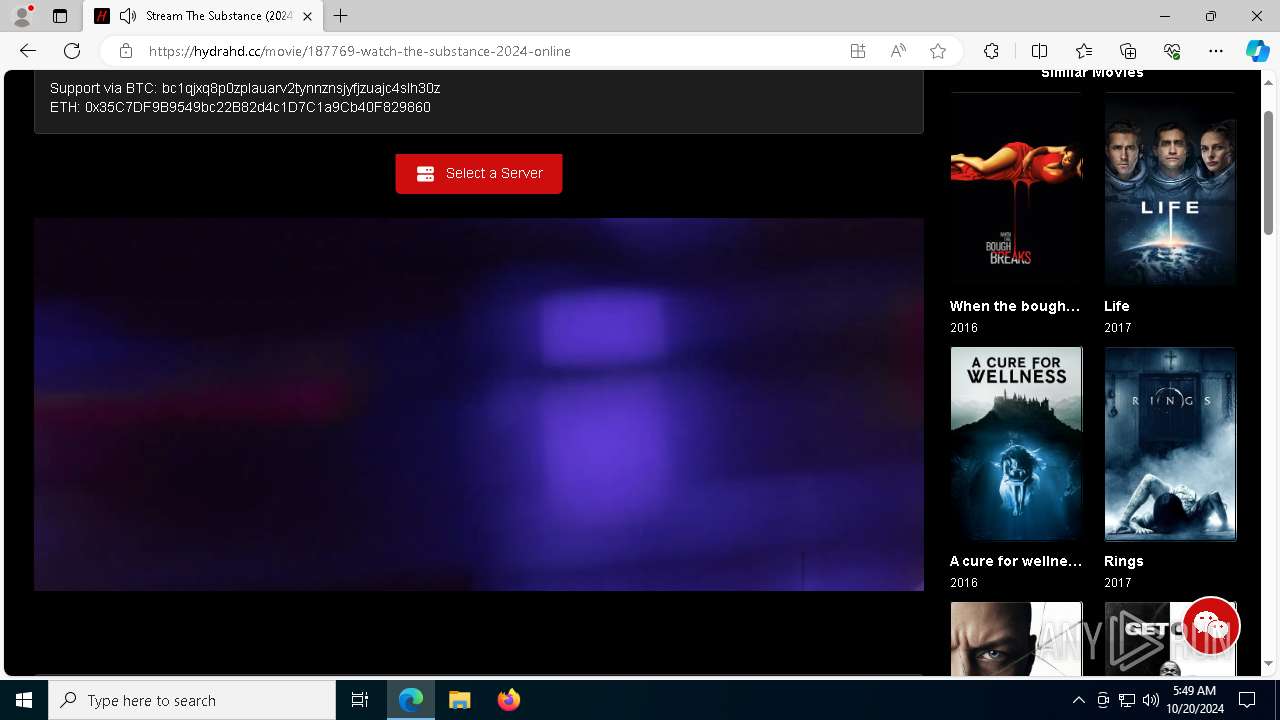Screen dimensions: 1280x720
Task: Click the taskbar search box
Action: point(192,700)
